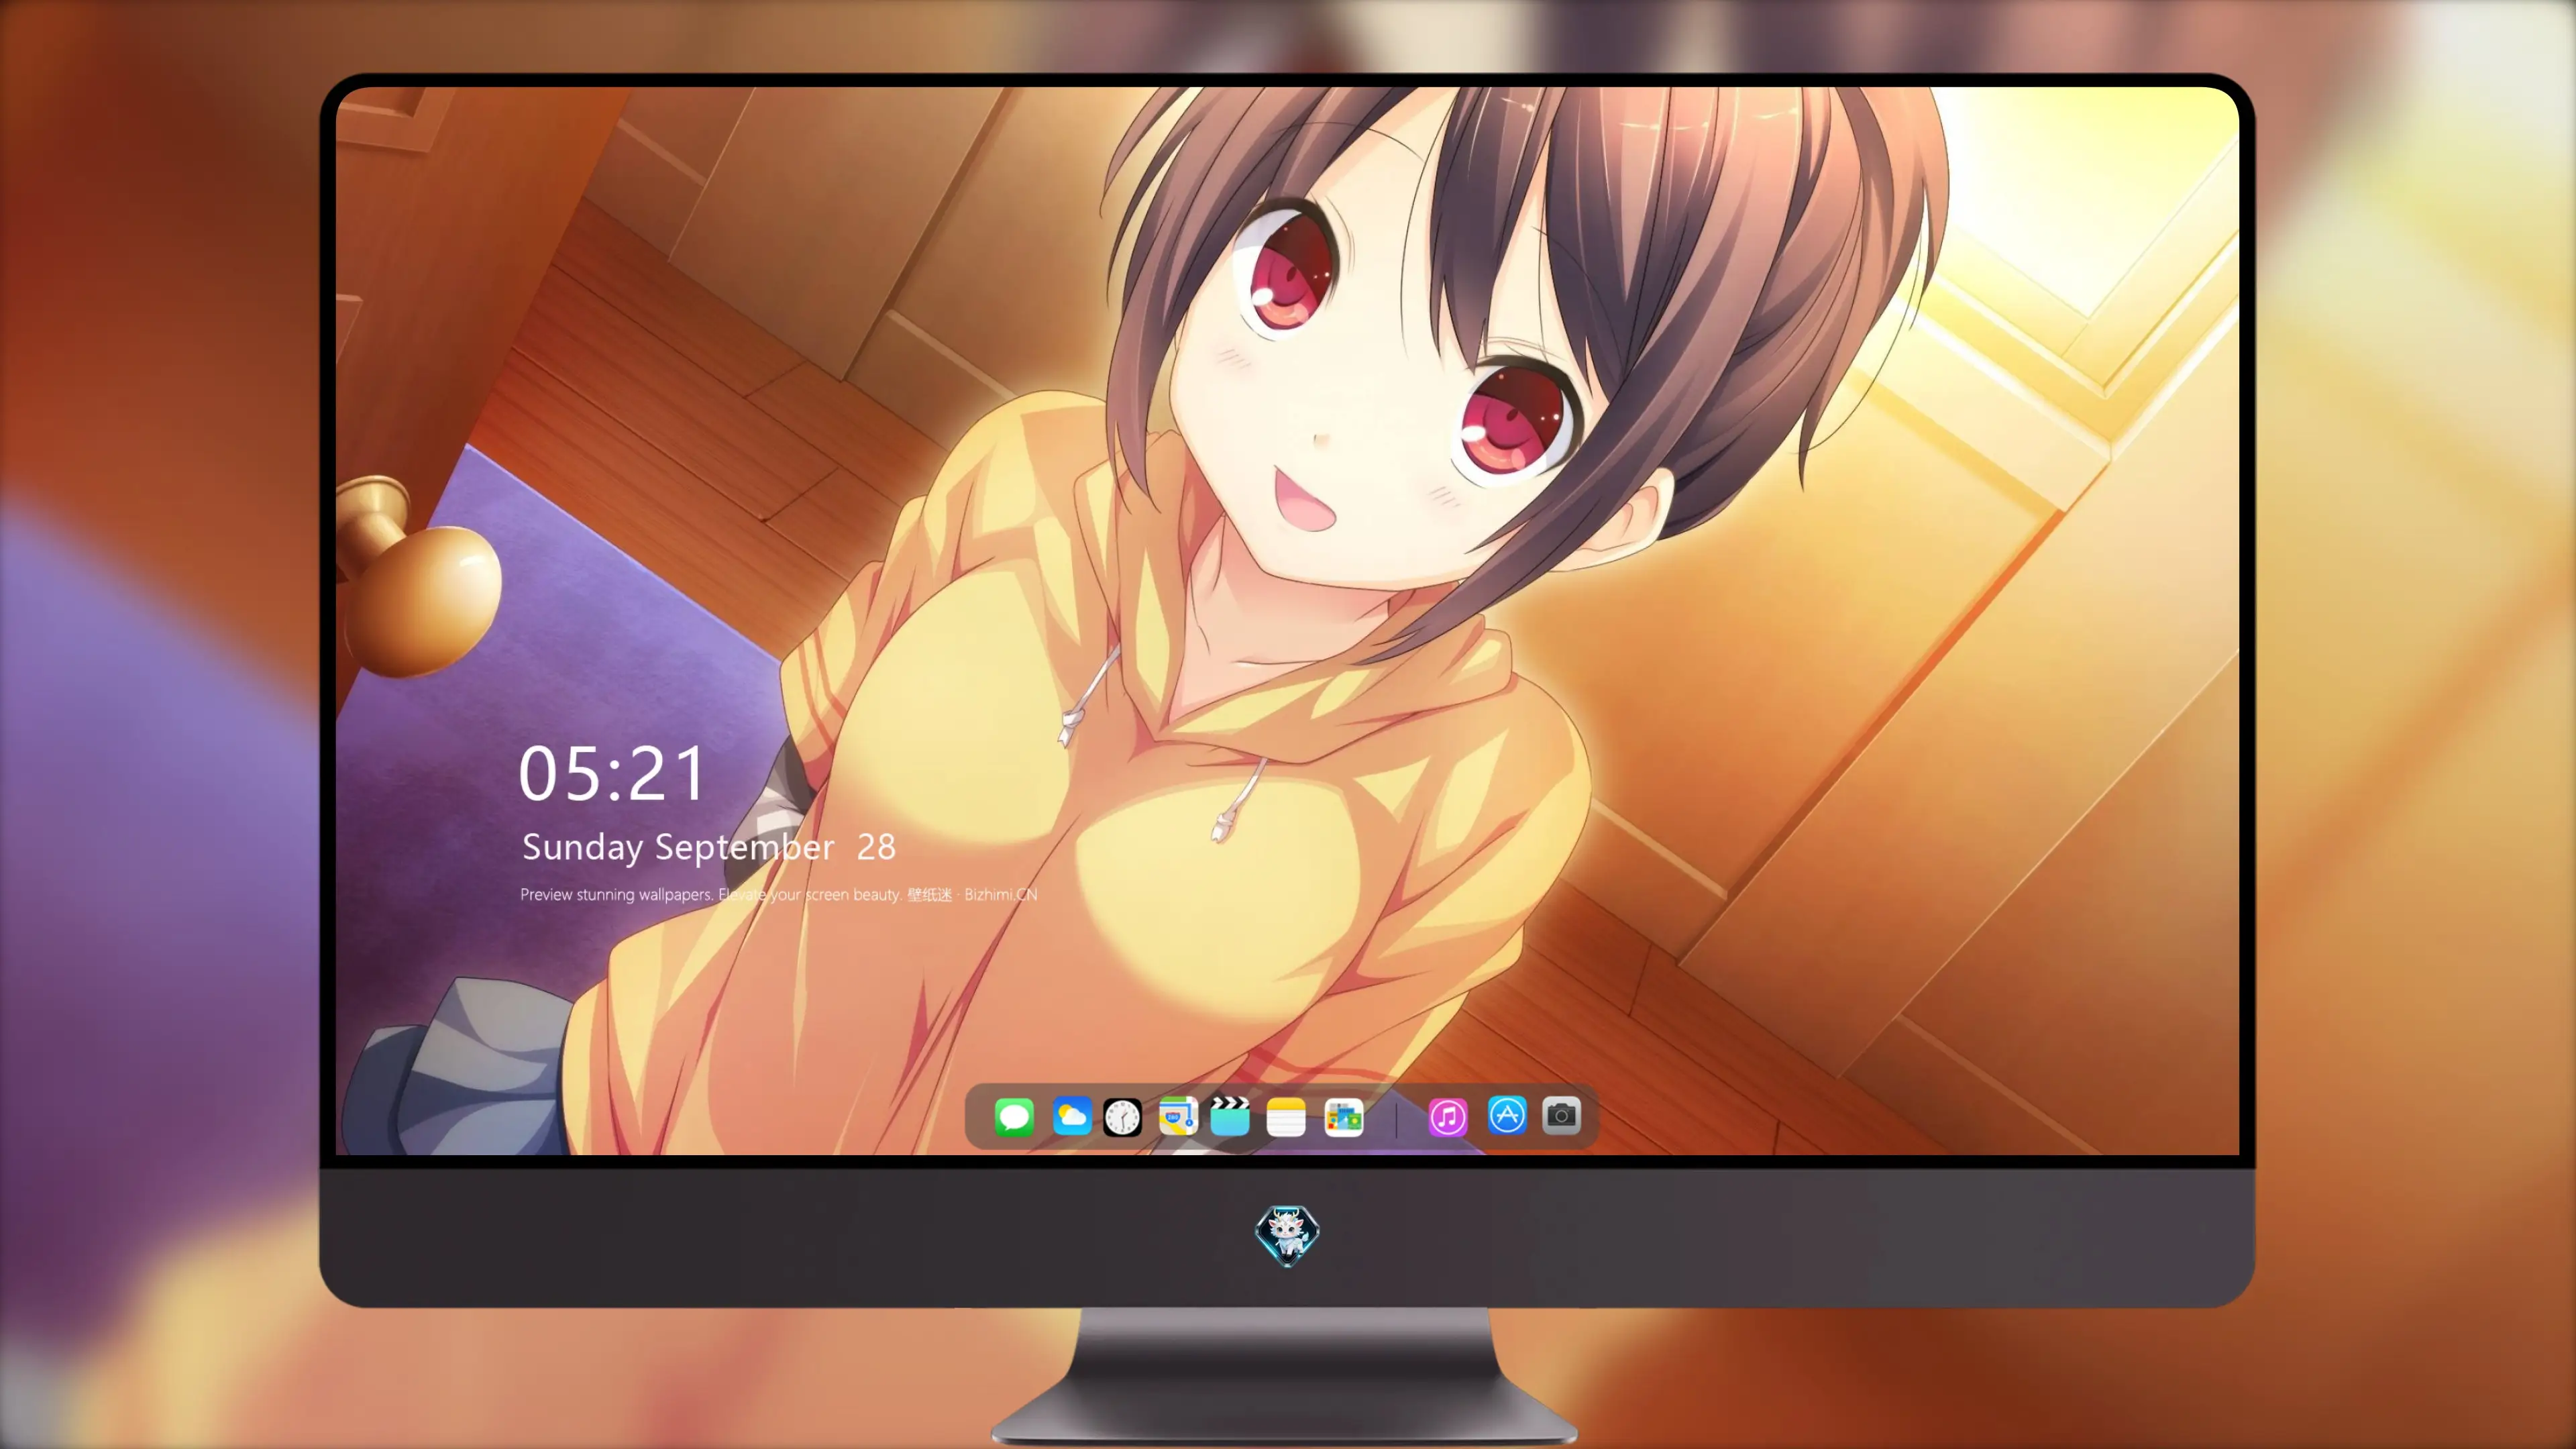The image size is (2576, 1449).
Task: Launch the Videos clapperboard app
Action: click(1230, 1116)
